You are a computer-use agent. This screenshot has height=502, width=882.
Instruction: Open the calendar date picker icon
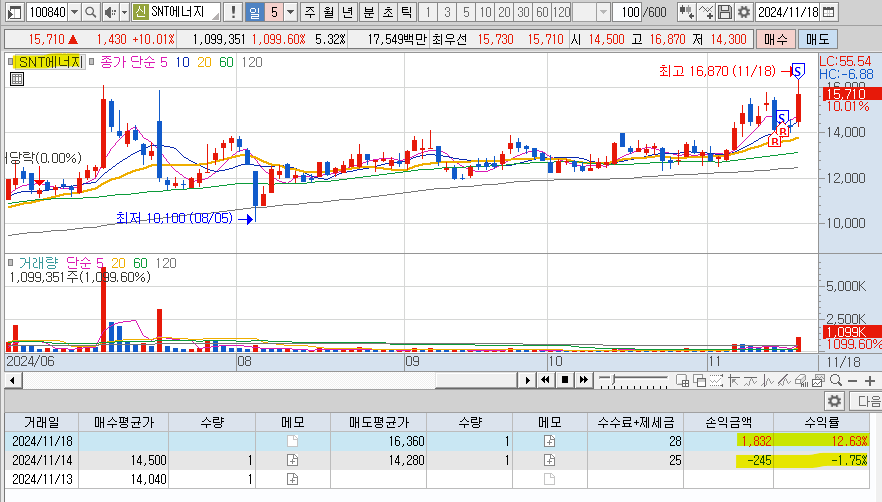828,12
